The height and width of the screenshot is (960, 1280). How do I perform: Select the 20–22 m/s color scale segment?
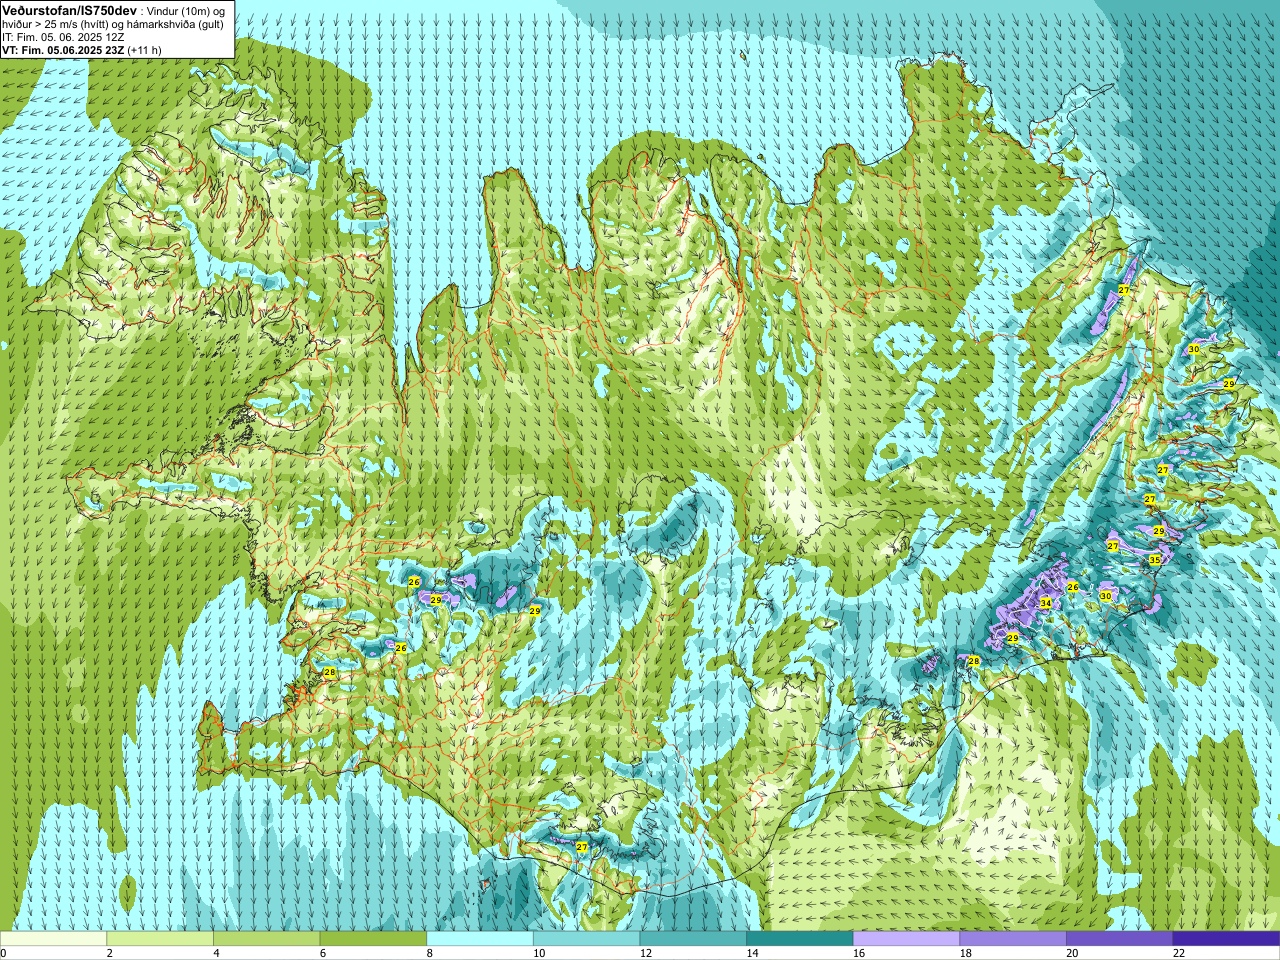[1120, 939]
